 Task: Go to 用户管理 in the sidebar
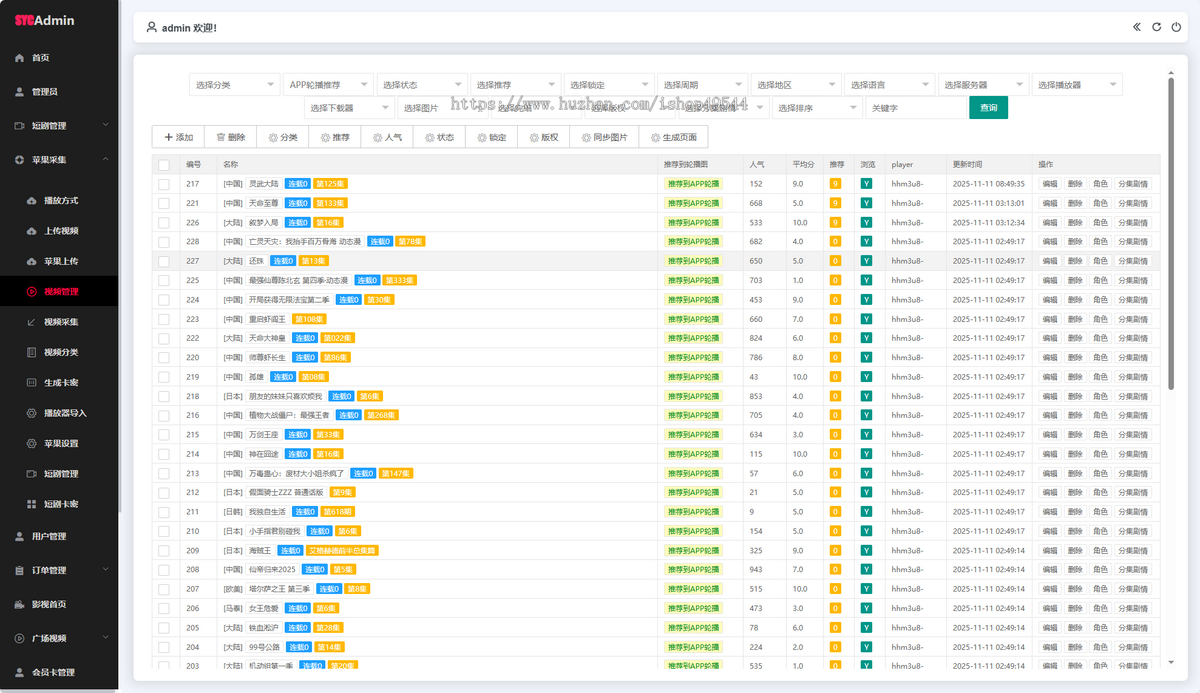click(49, 536)
